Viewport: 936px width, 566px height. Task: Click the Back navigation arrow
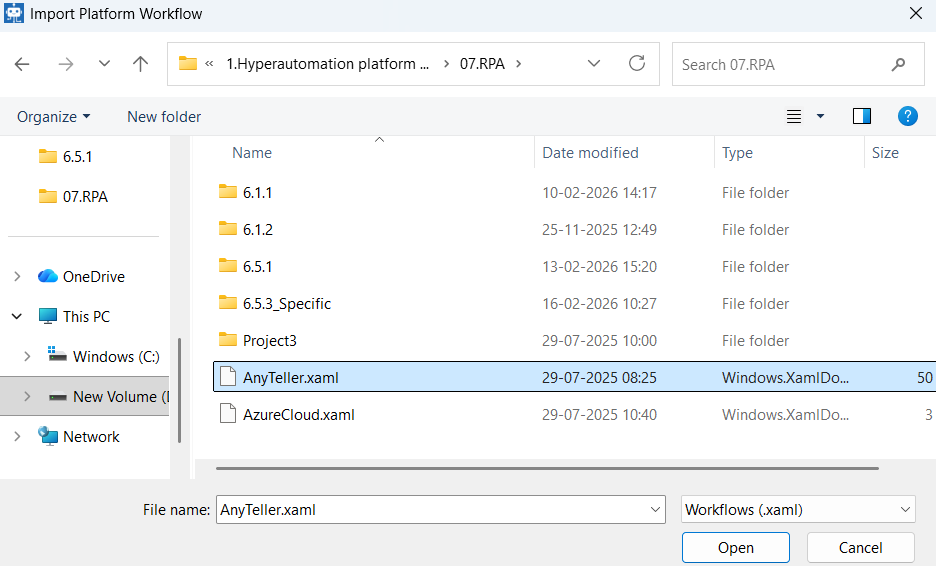(22, 64)
